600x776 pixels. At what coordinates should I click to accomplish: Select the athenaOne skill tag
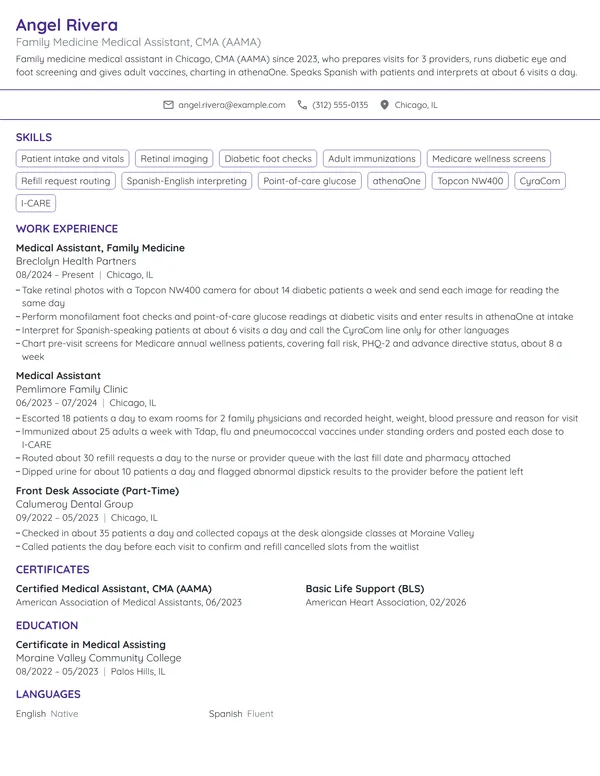point(397,181)
